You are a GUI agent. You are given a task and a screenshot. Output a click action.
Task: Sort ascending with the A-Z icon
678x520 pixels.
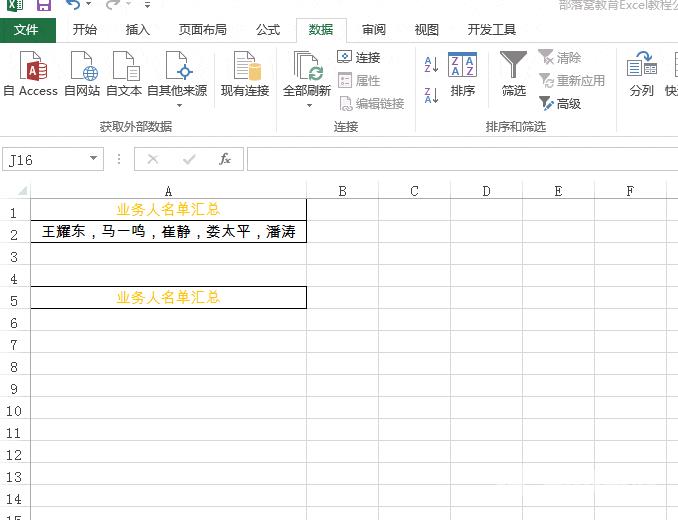point(431,64)
